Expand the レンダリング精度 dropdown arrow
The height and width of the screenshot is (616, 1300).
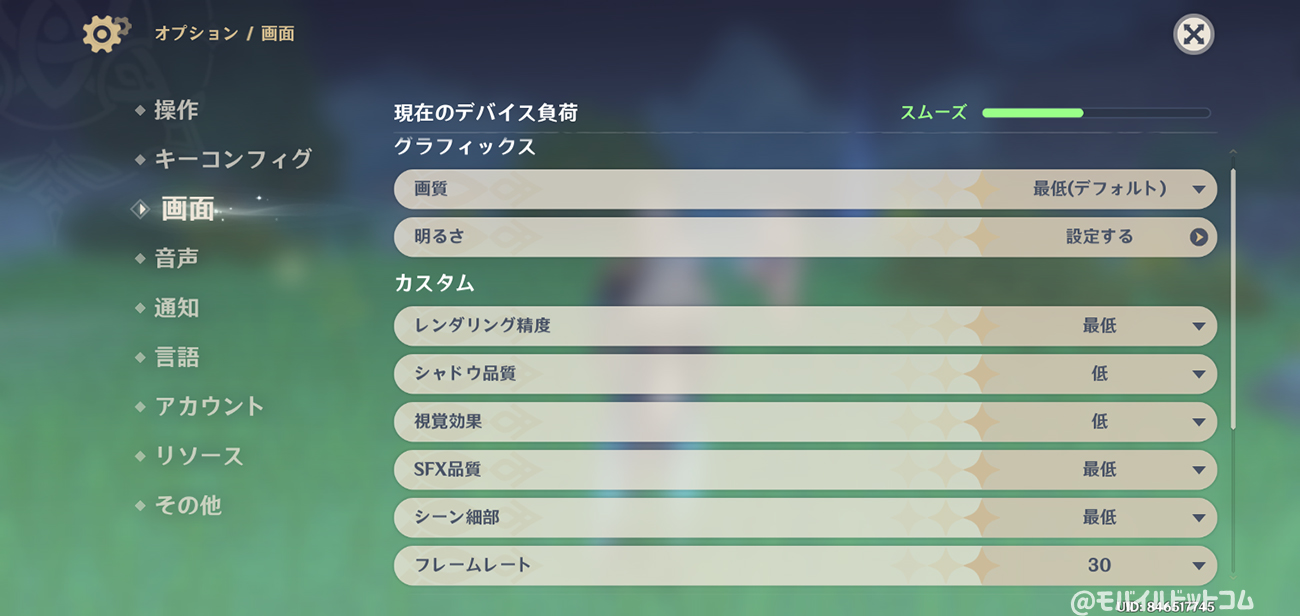[x=1198, y=326]
